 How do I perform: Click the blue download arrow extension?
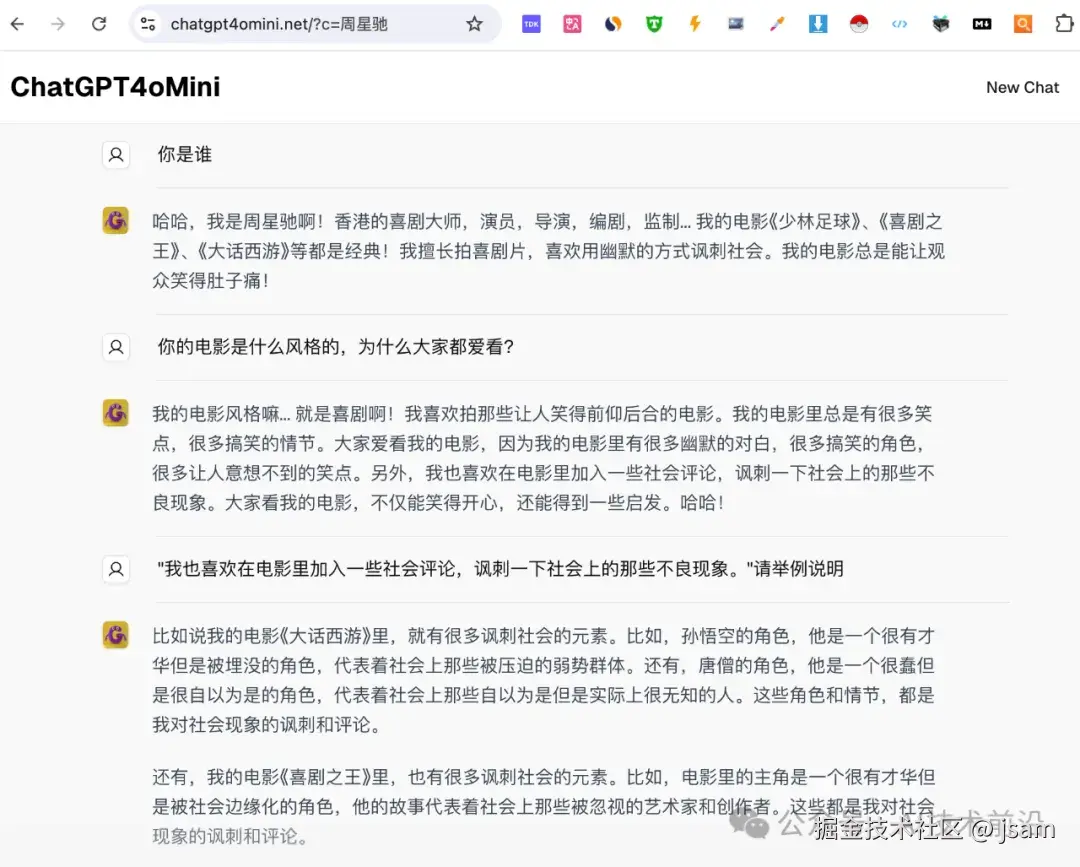click(818, 24)
